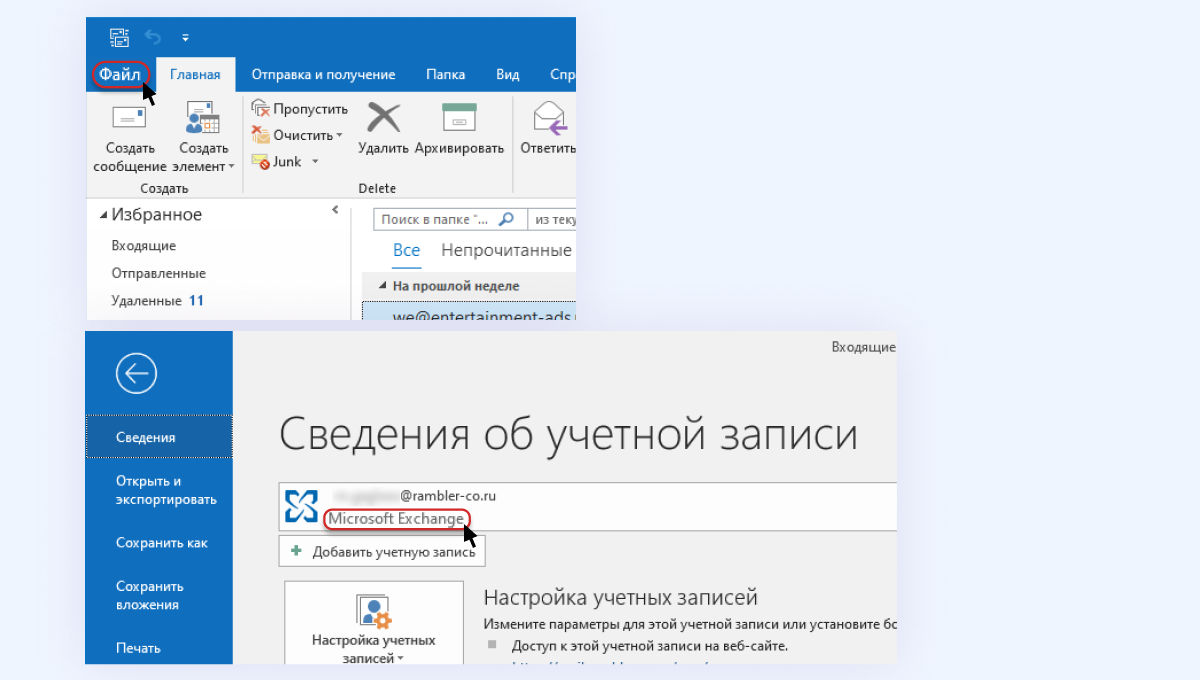Open the Вид ribbon tab
Viewport: 1200px width, 680px height.
[x=508, y=74]
